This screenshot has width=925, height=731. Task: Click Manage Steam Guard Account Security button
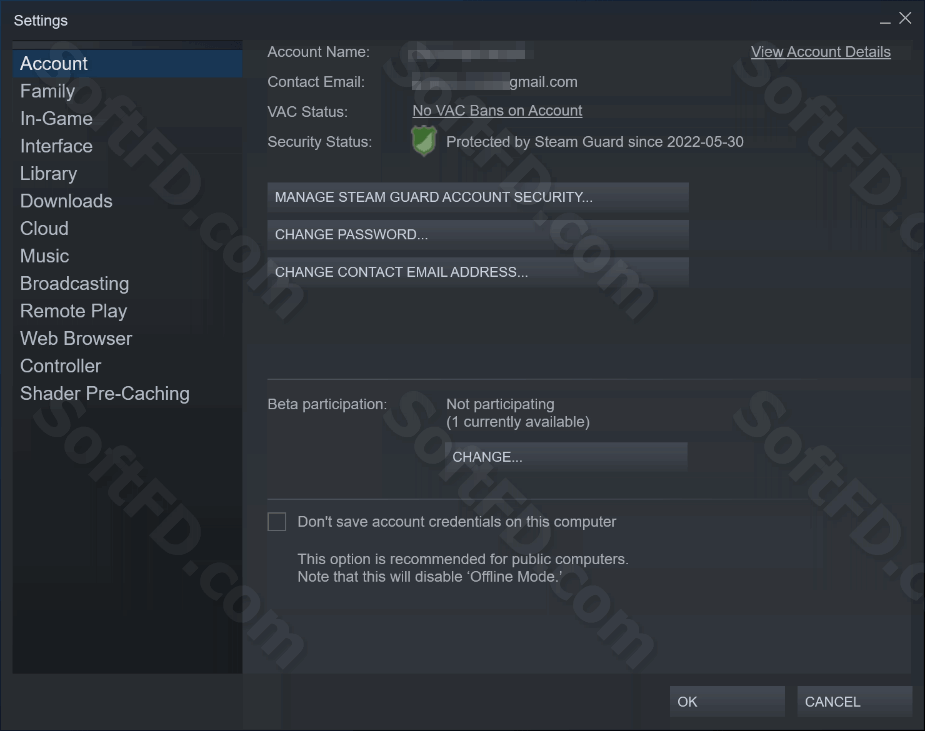pyautogui.click(x=478, y=197)
